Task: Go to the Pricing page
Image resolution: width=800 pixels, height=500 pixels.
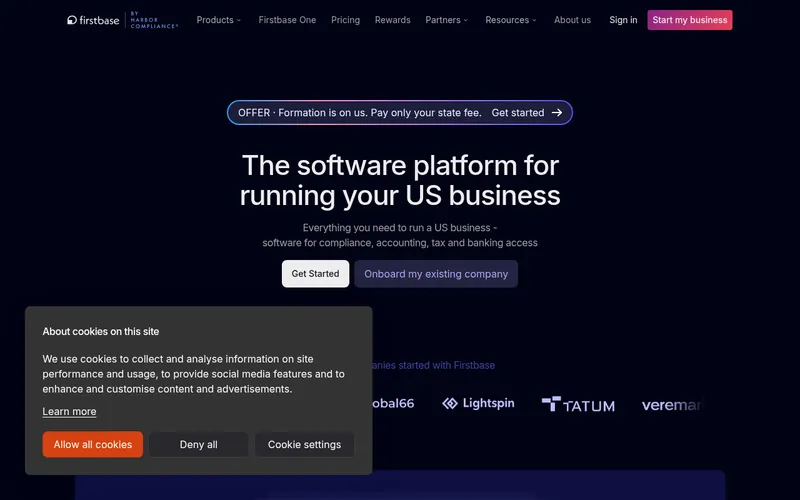Action: (x=345, y=20)
